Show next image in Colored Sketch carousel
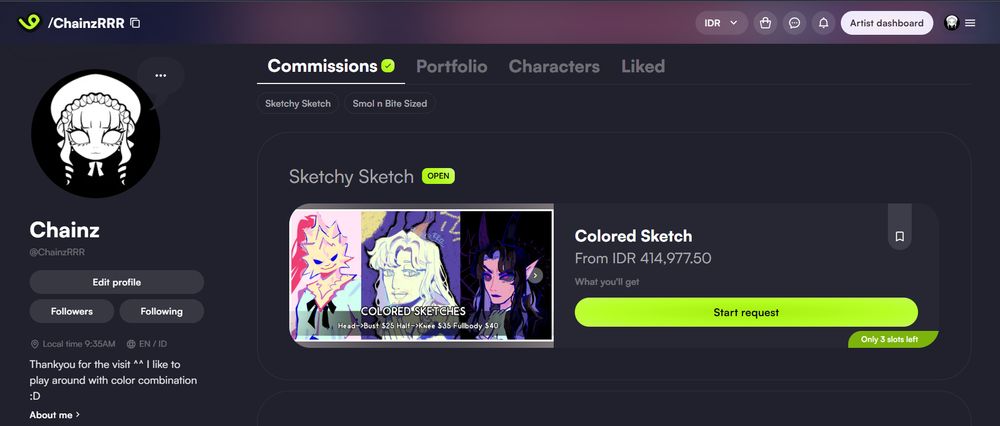Image resolution: width=1000 pixels, height=426 pixels. point(535,275)
